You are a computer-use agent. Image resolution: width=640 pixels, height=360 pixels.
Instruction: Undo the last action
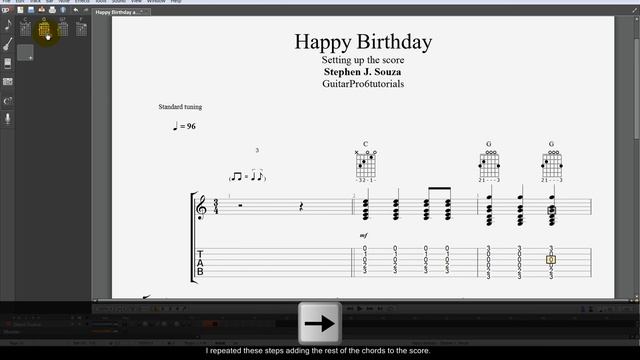[76, 10]
